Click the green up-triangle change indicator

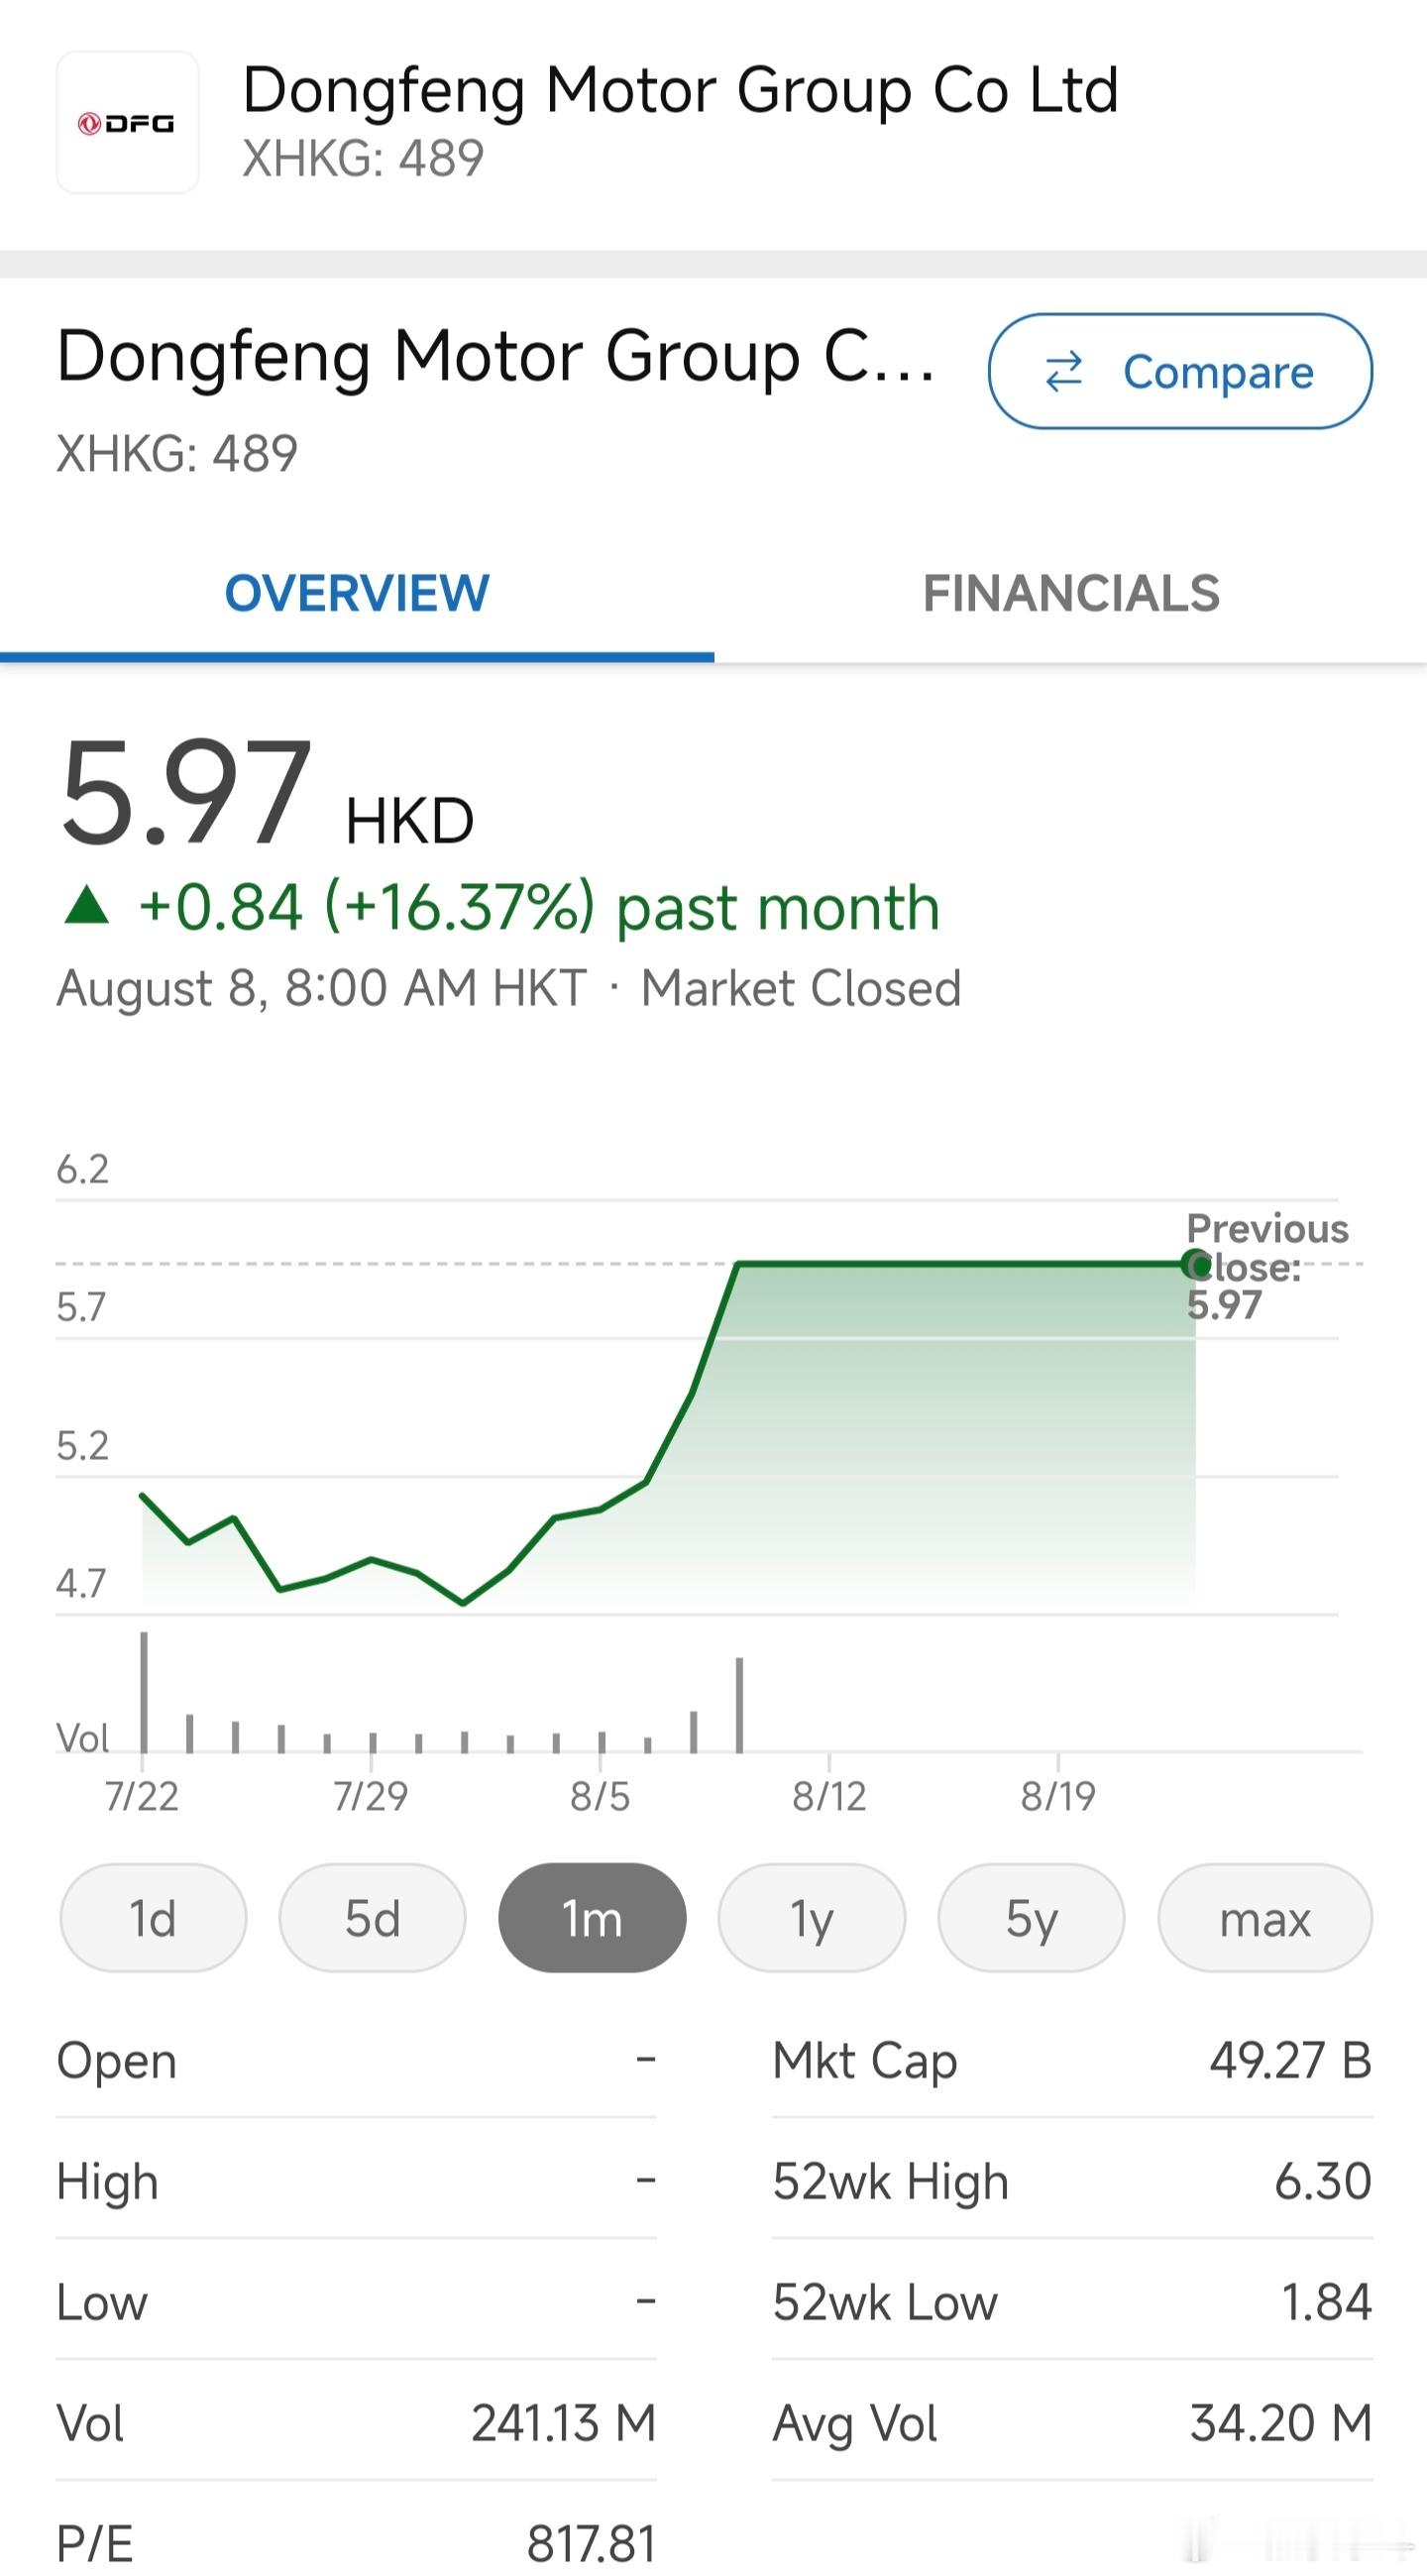pos(86,905)
